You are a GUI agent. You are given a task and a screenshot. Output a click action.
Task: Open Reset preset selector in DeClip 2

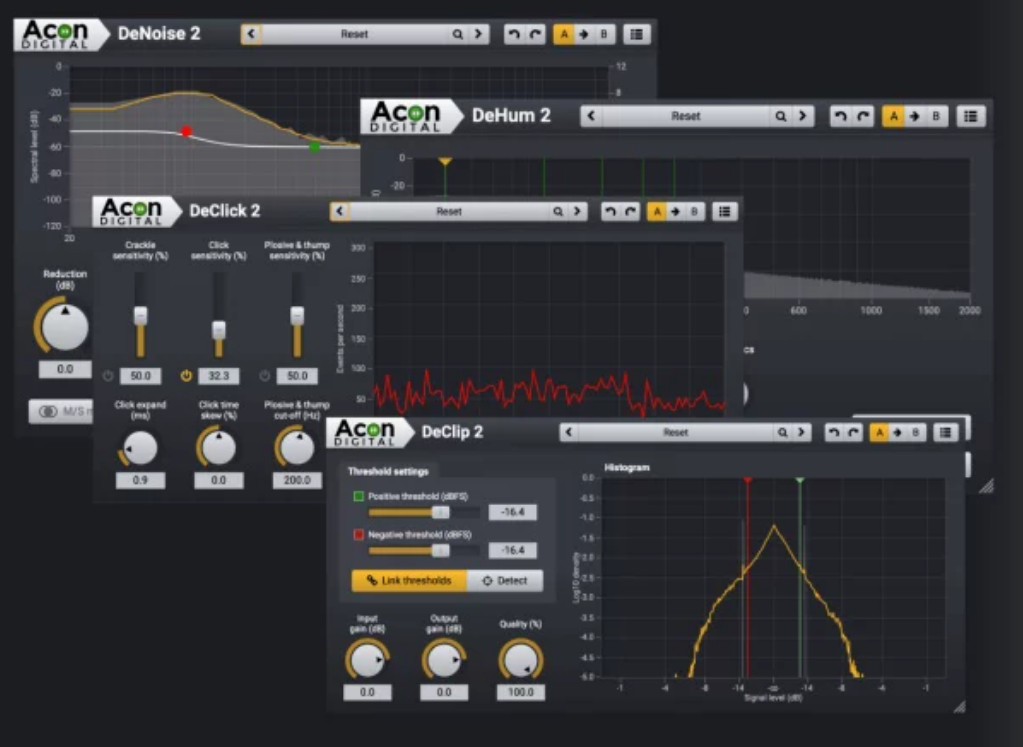(675, 432)
